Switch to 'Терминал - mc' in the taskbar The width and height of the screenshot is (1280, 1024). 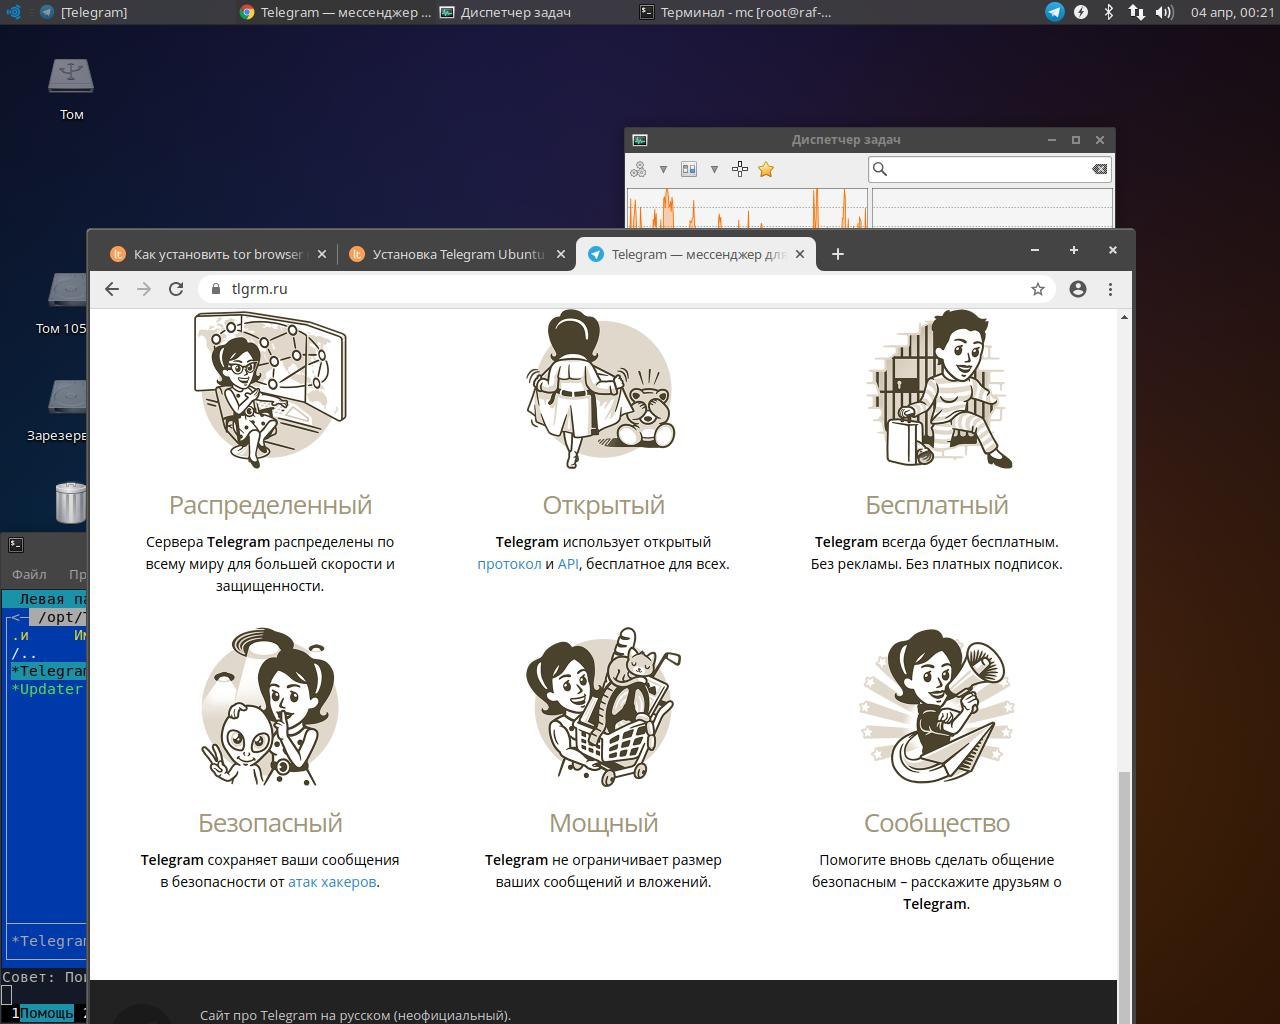click(x=736, y=12)
